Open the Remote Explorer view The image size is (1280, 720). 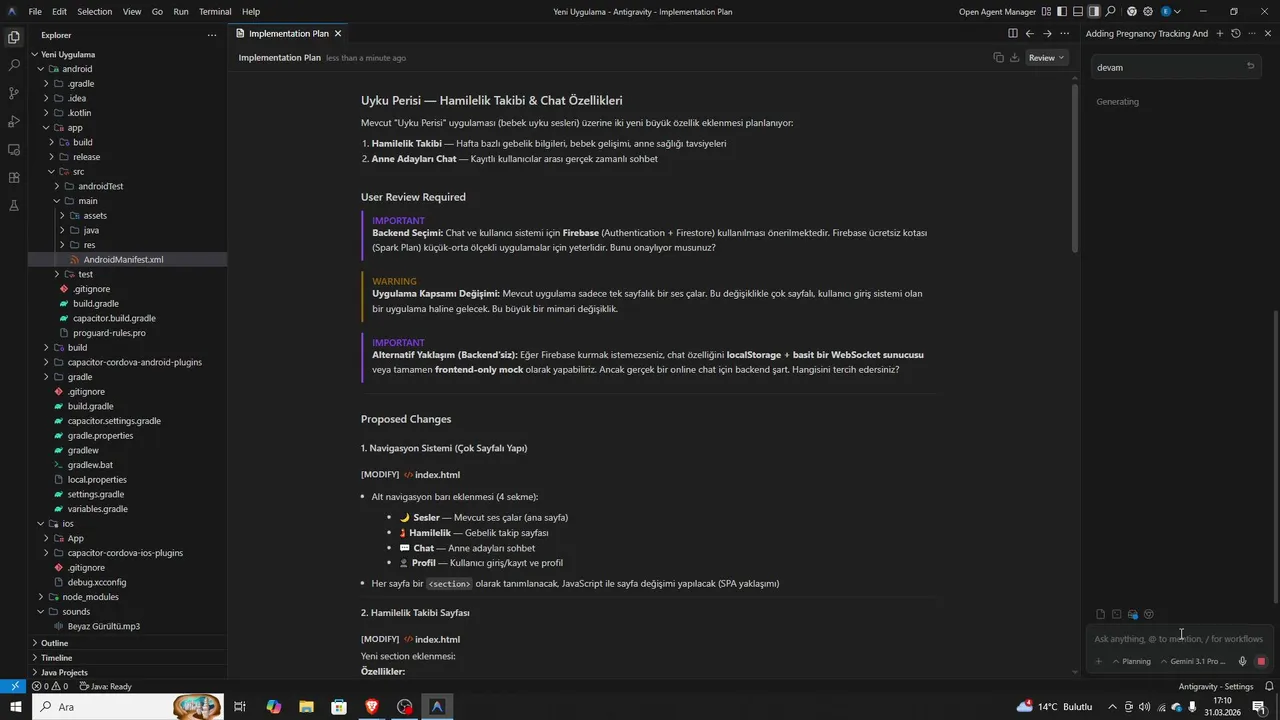click(x=14, y=149)
